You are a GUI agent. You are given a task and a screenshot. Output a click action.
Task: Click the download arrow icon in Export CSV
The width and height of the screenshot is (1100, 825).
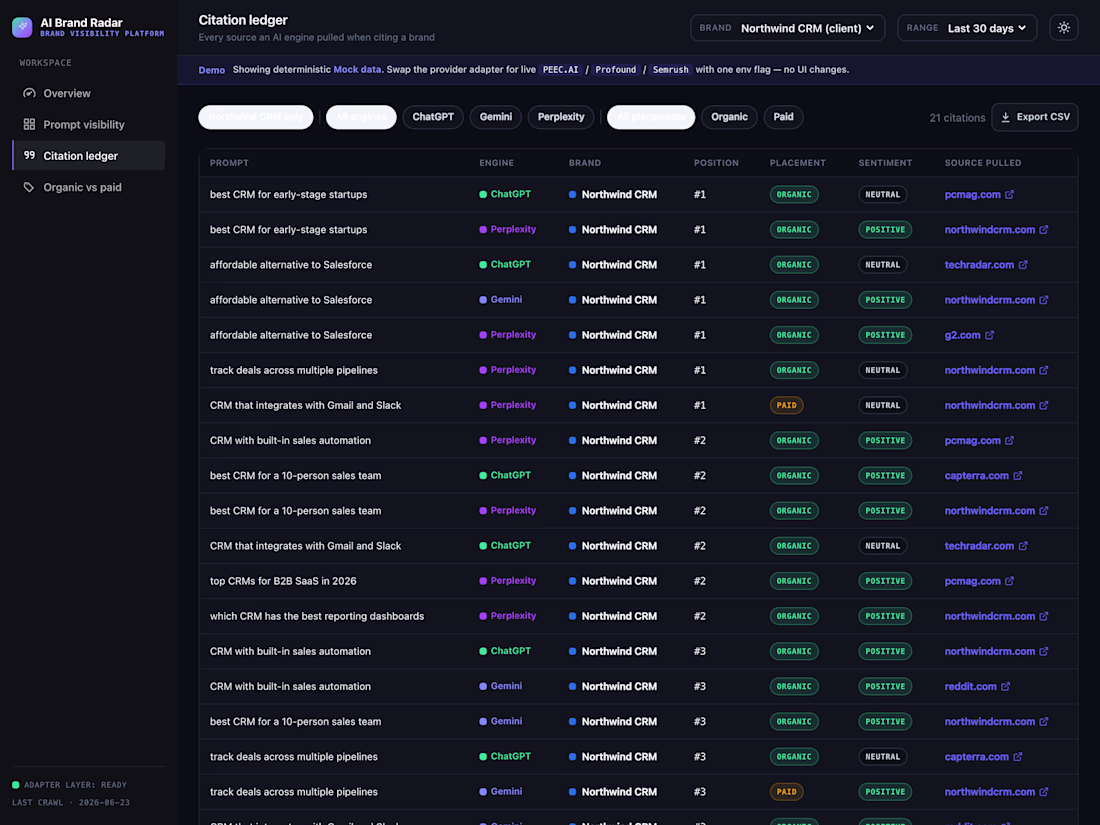[x=1005, y=117]
